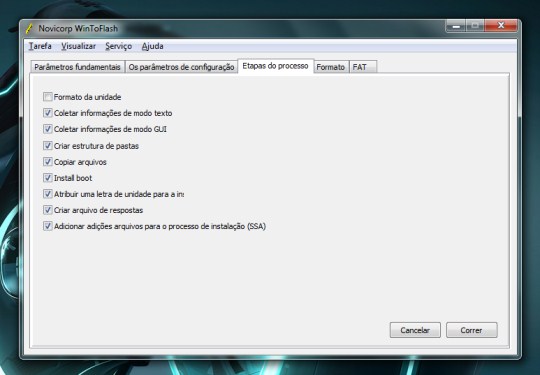Image resolution: width=540 pixels, height=375 pixels.
Task: Switch to Parâmetros fundamentais tab
Action: click(77, 67)
